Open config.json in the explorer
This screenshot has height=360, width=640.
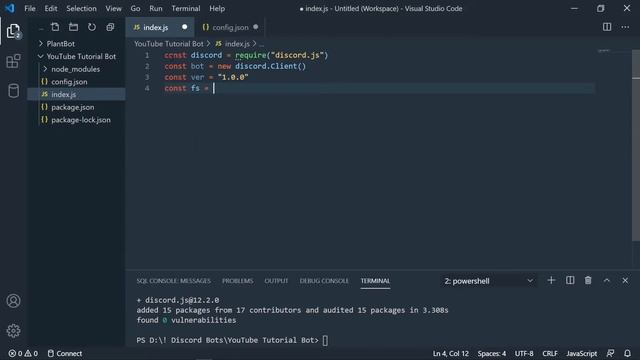tap(76, 82)
